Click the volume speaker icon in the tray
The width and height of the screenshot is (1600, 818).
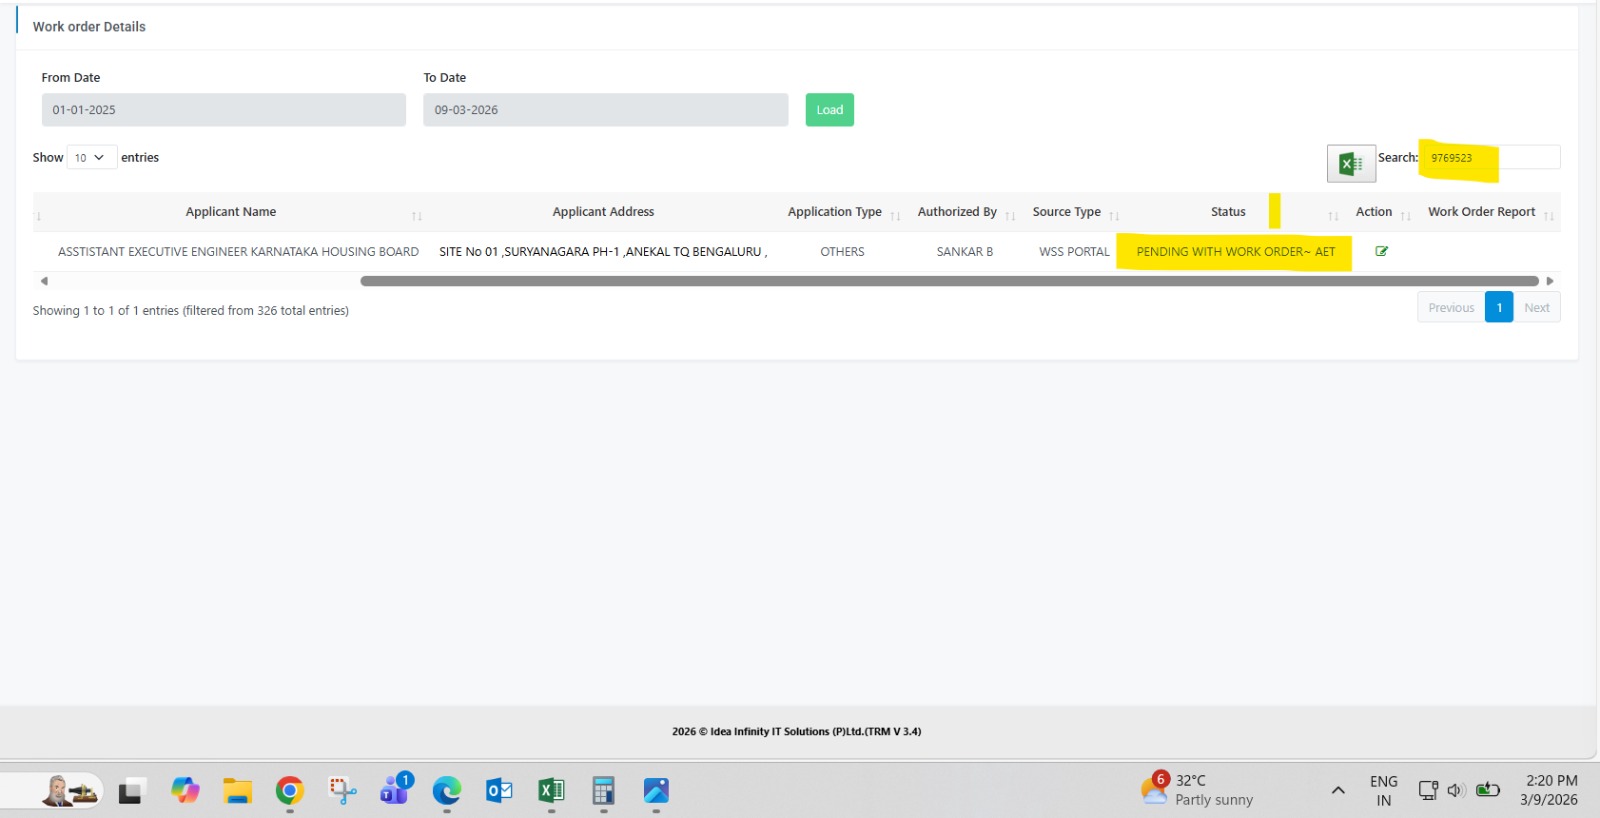pos(1456,790)
